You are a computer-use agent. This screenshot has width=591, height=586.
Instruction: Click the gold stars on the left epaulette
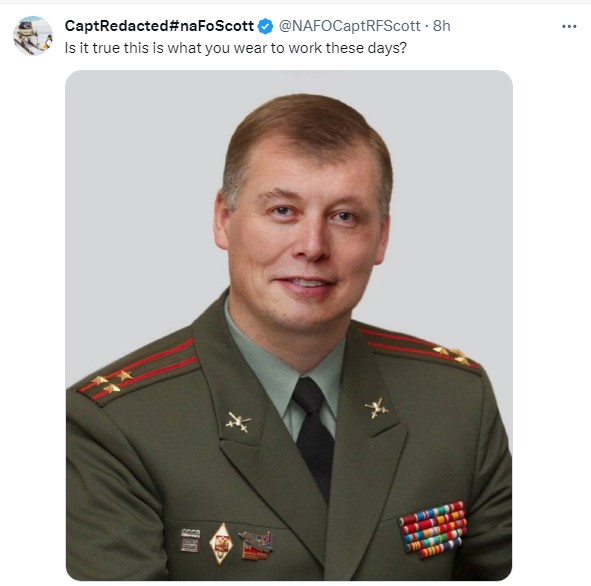point(112,381)
